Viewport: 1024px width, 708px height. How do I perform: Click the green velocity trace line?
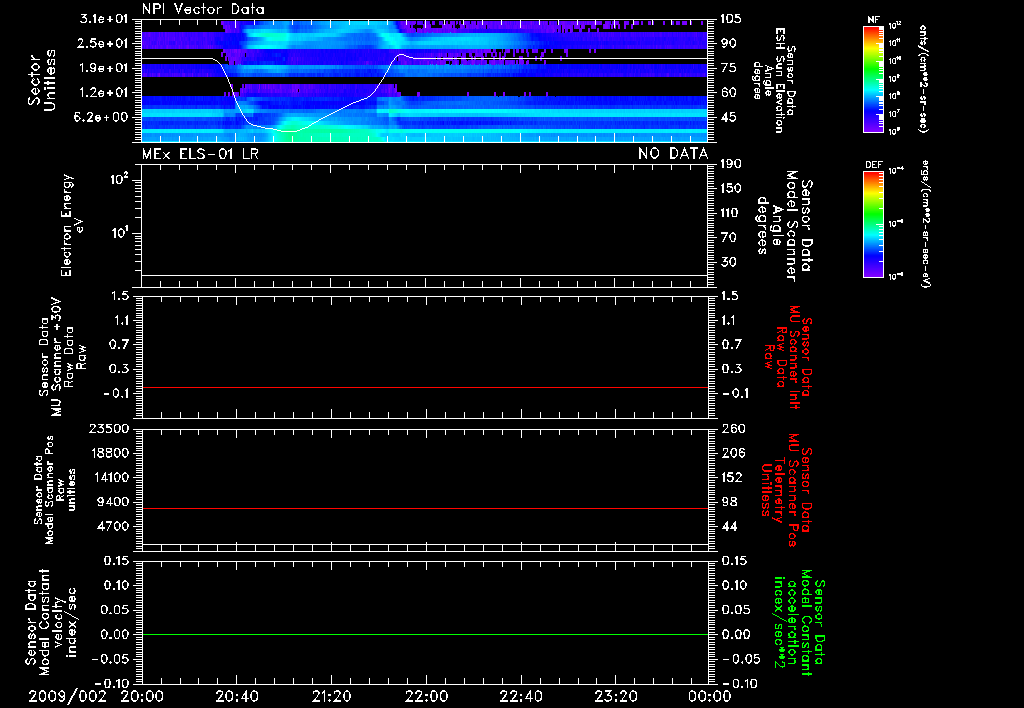(x=424, y=634)
